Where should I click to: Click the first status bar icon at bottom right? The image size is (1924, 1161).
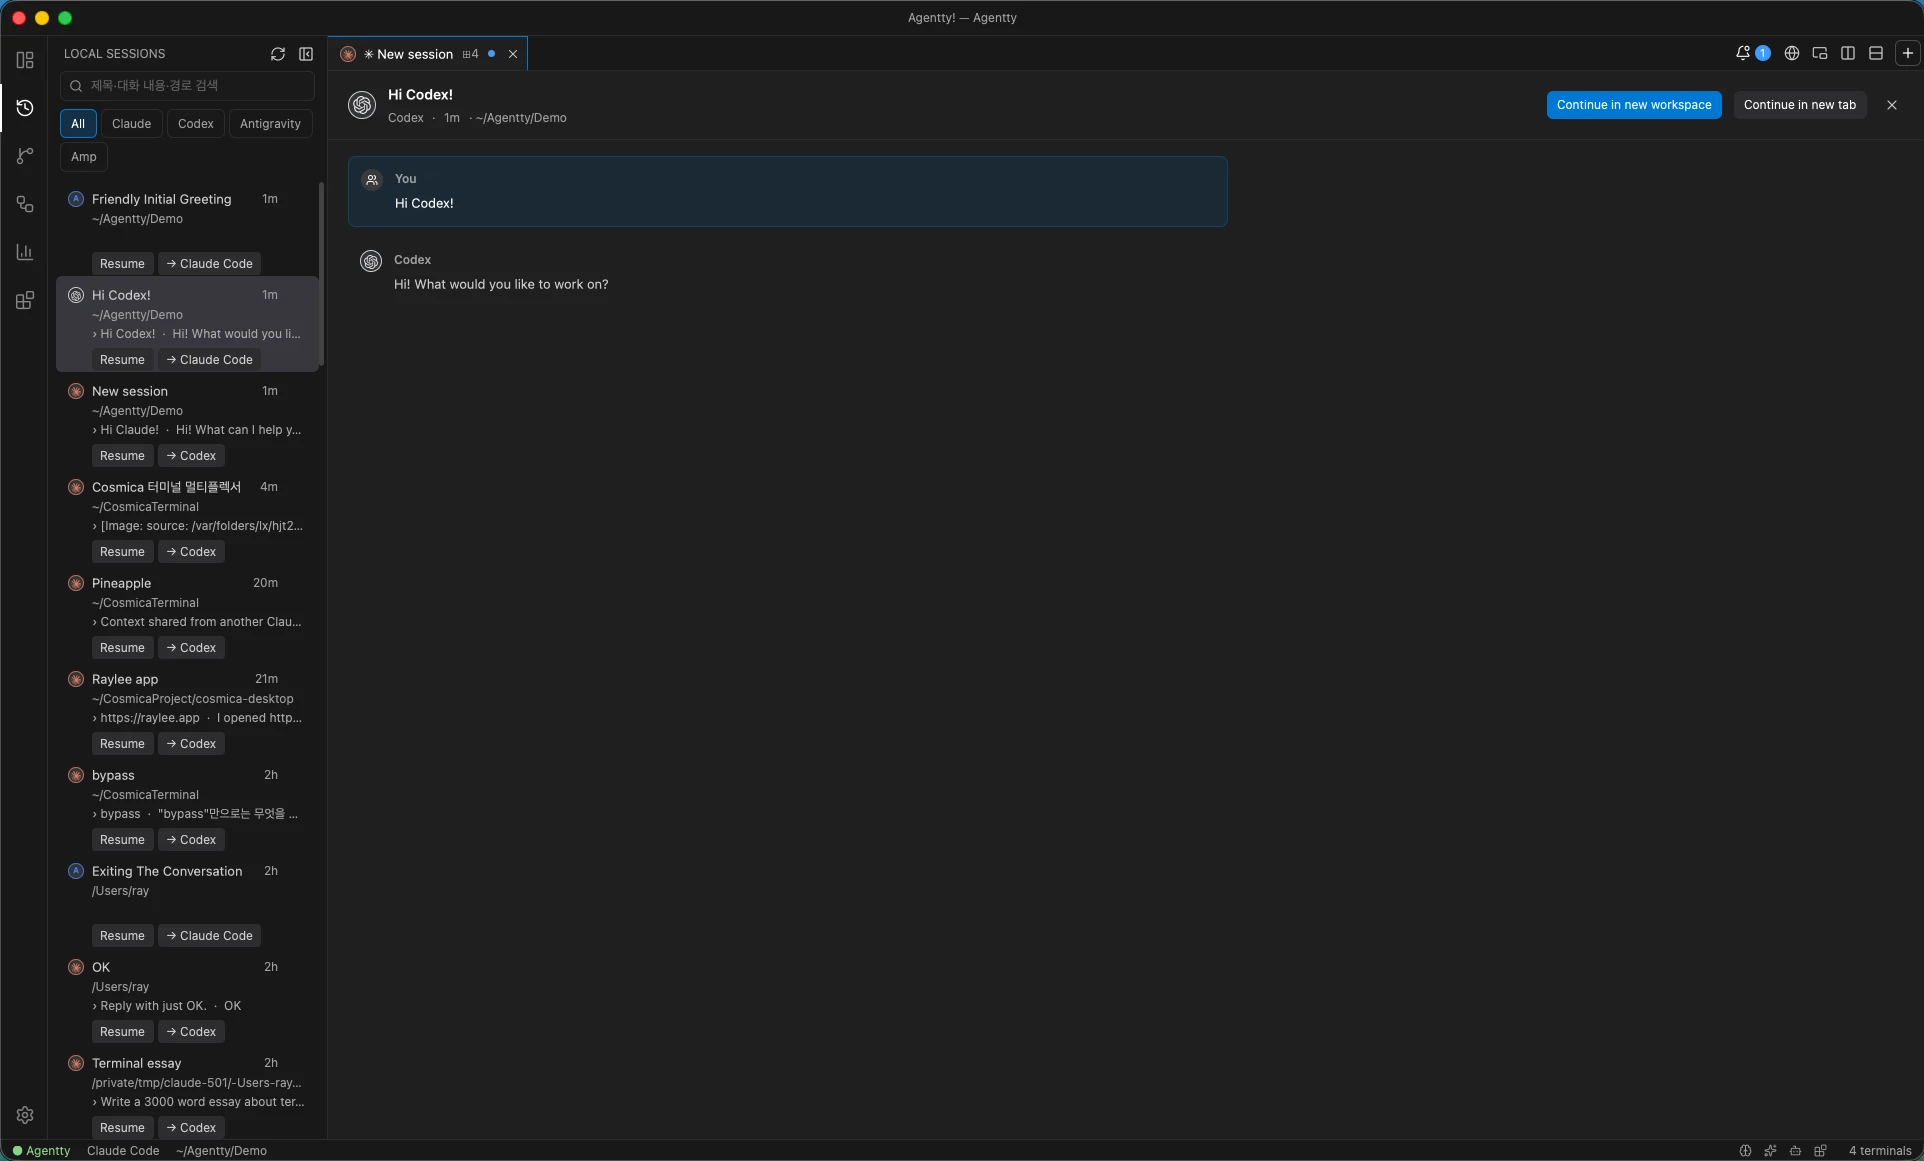pos(1745,1151)
